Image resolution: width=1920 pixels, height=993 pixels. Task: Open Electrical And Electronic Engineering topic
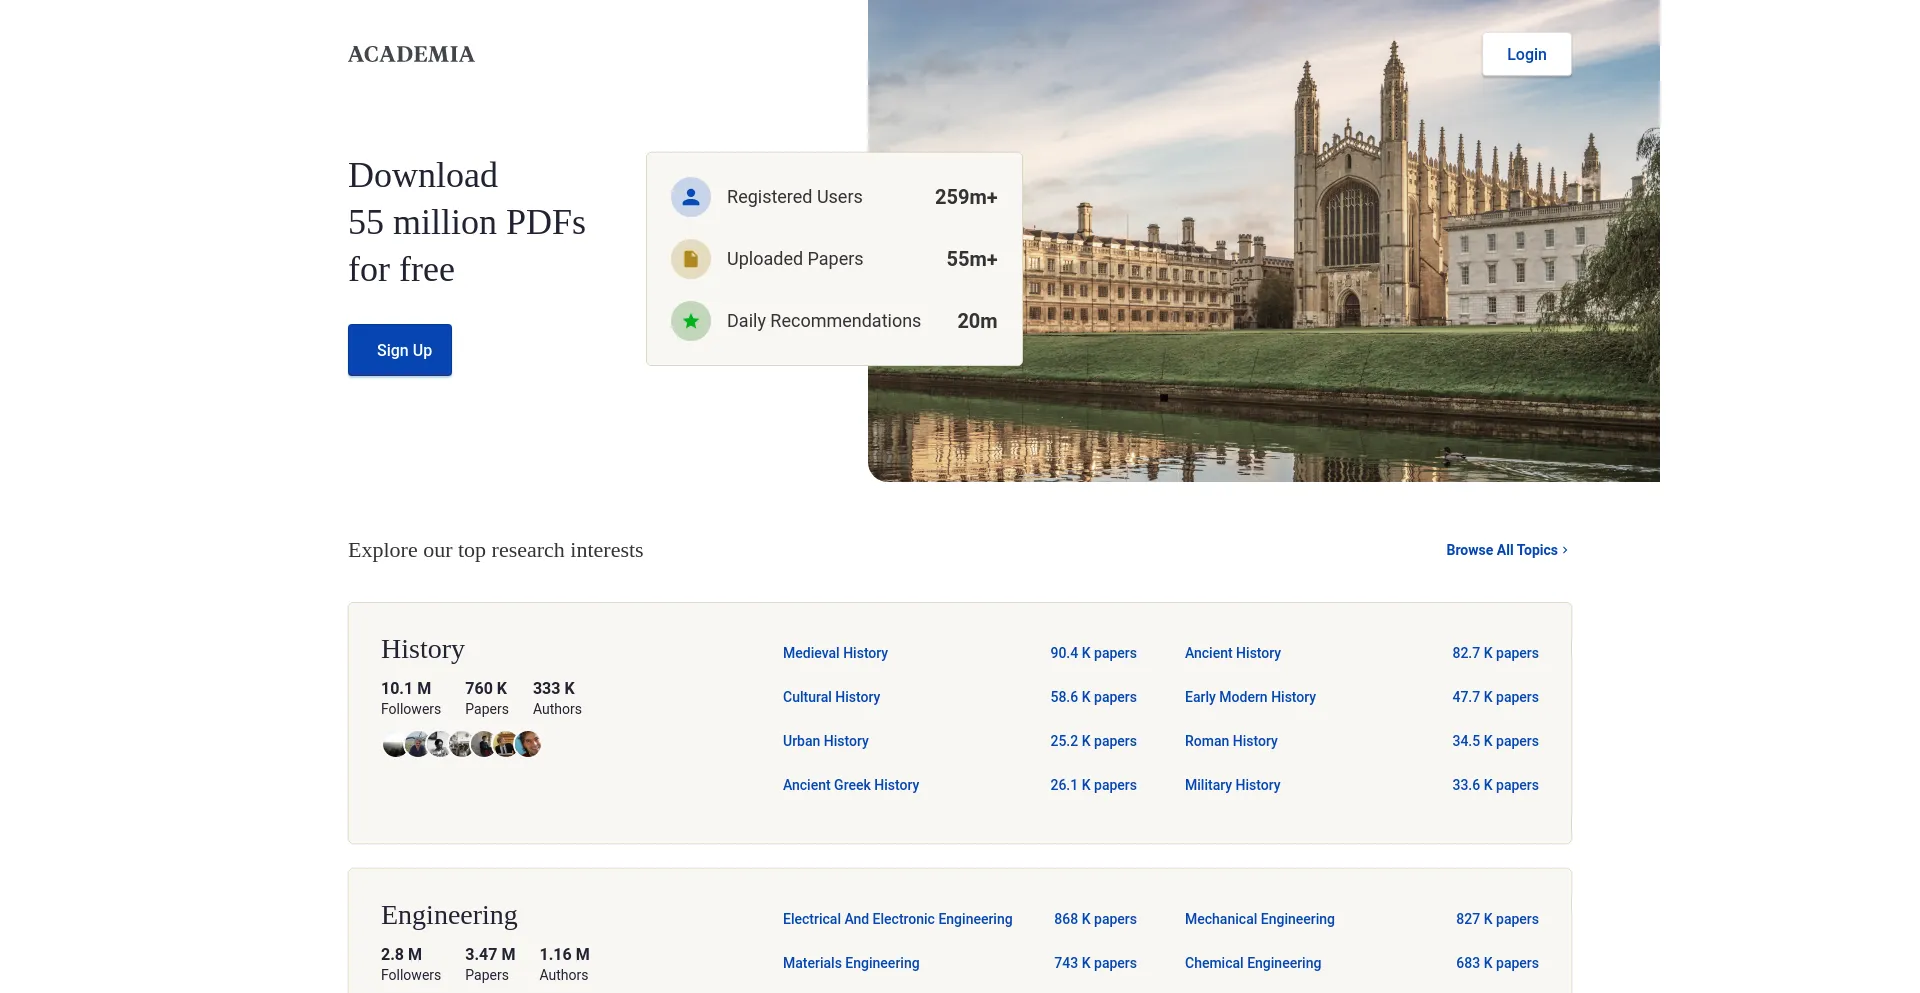(x=897, y=919)
